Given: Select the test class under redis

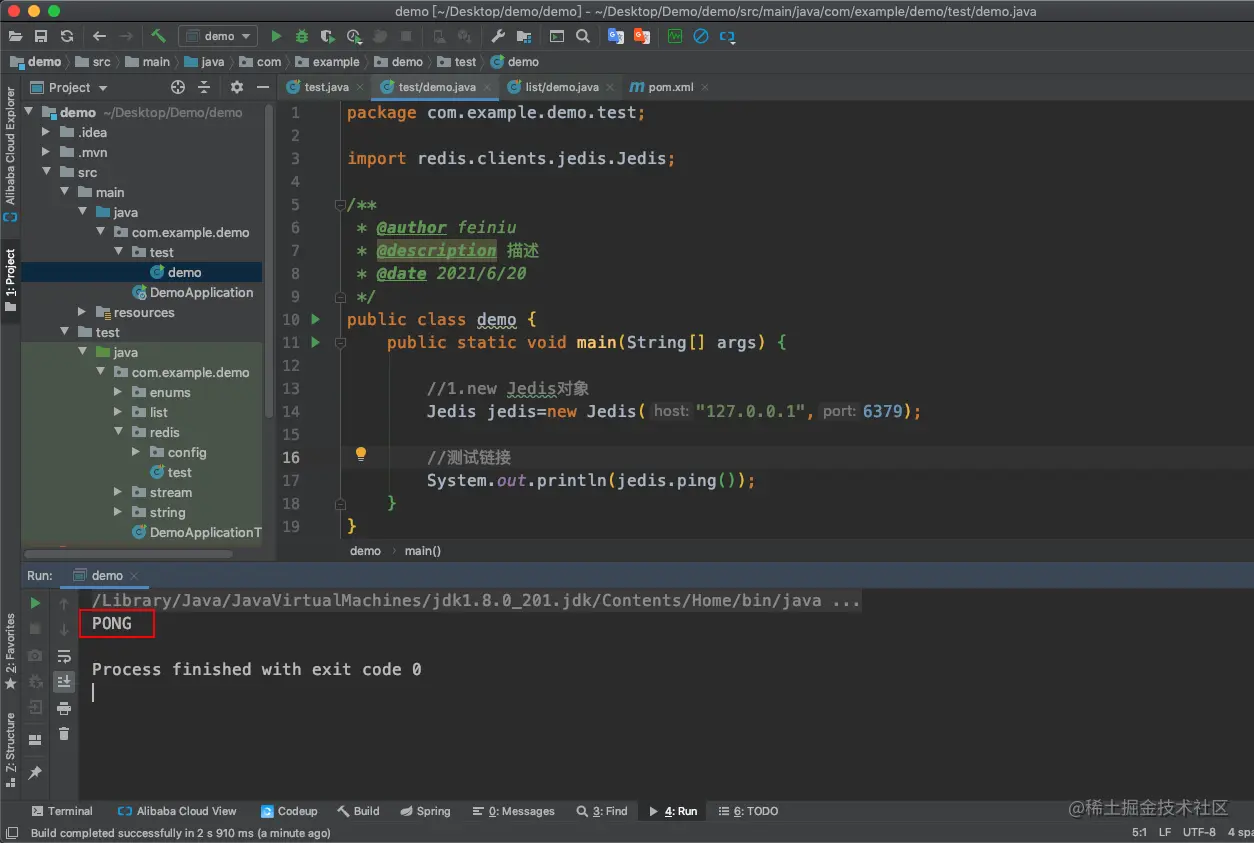Looking at the screenshot, I should point(171,472).
